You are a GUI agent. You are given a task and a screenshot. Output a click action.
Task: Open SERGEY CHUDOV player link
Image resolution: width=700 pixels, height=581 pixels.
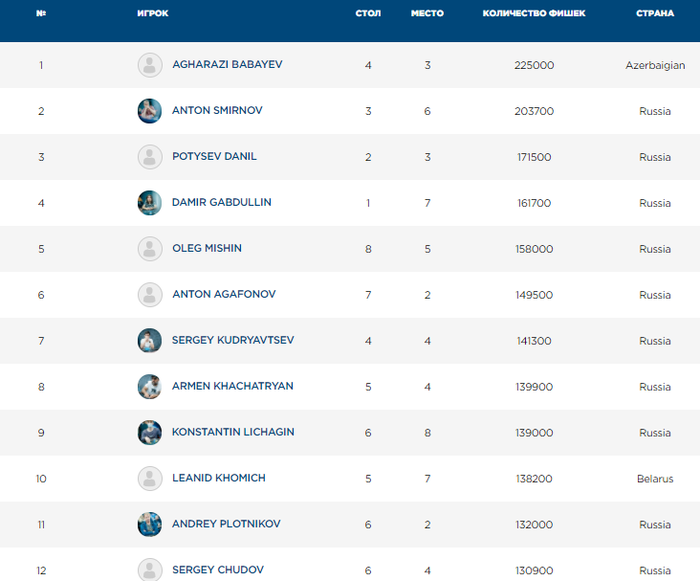point(218,570)
